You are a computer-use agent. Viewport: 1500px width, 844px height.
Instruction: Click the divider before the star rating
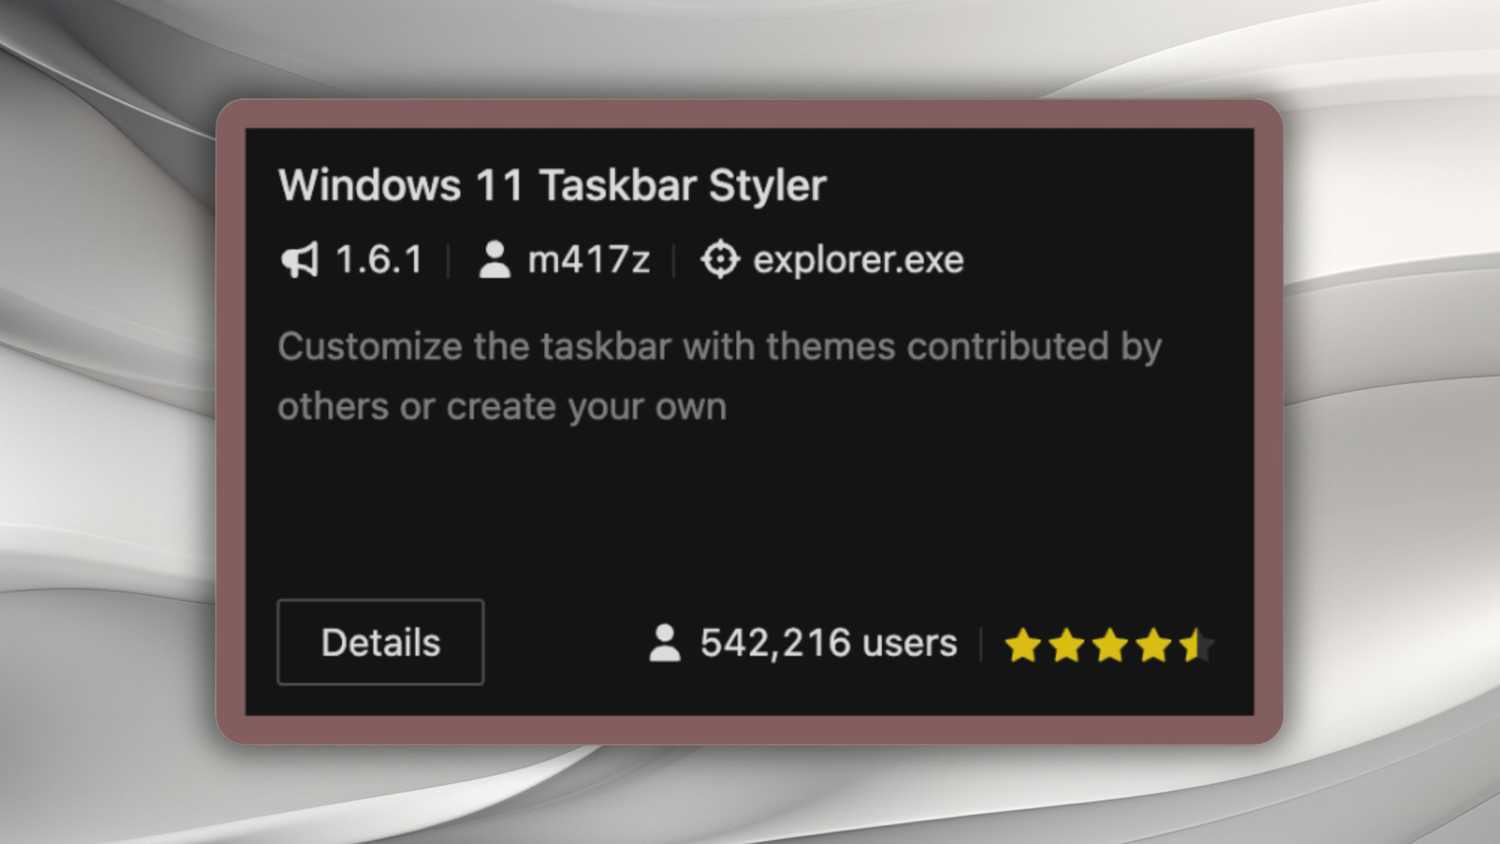coord(981,644)
